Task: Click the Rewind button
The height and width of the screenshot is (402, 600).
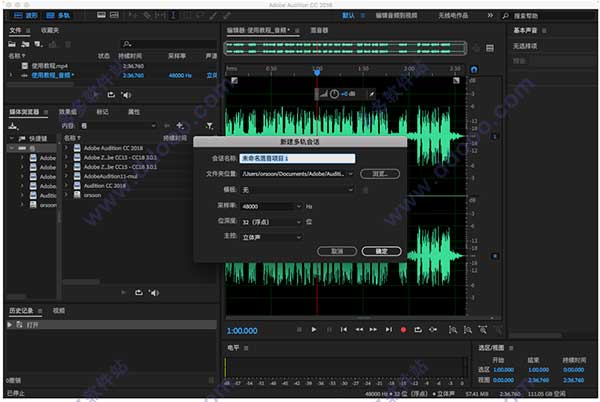Action: point(359,330)
